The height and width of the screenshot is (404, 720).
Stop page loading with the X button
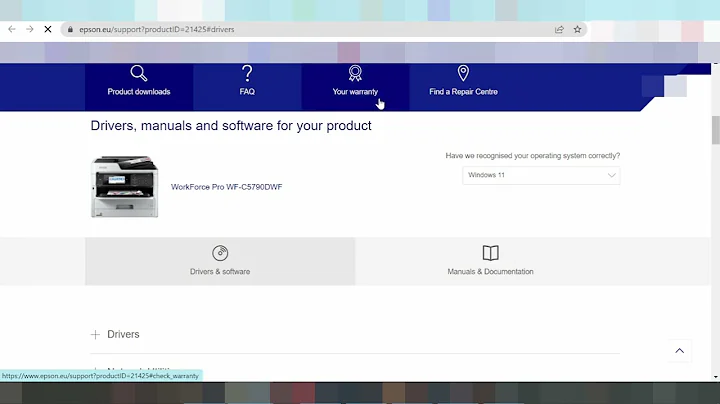pyautogui.click(x=48, y=29)
